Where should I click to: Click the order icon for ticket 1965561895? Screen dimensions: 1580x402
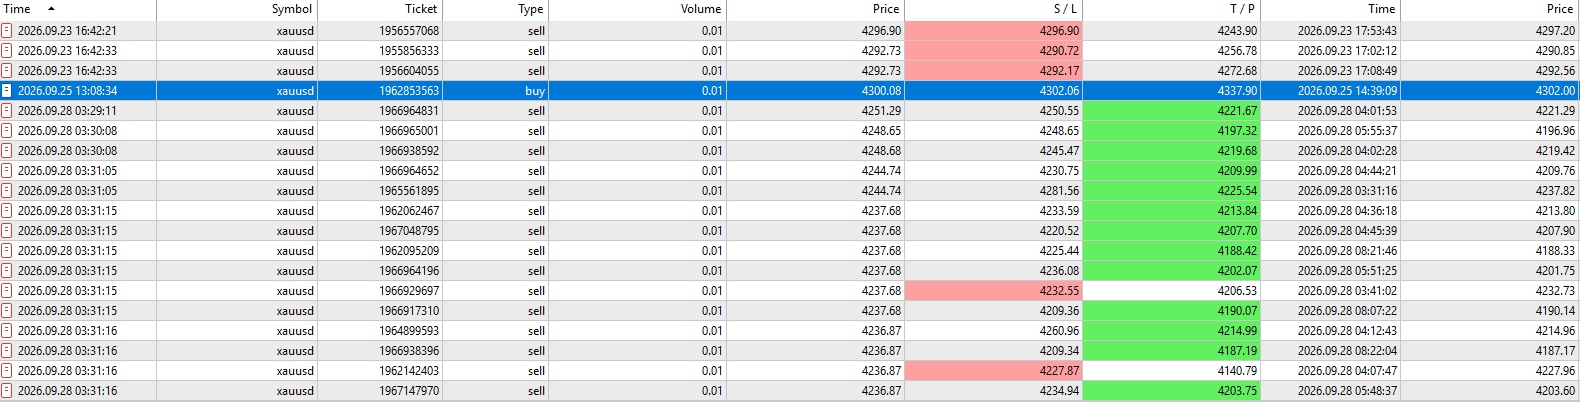pyautogui.click(x=7, y=191)
